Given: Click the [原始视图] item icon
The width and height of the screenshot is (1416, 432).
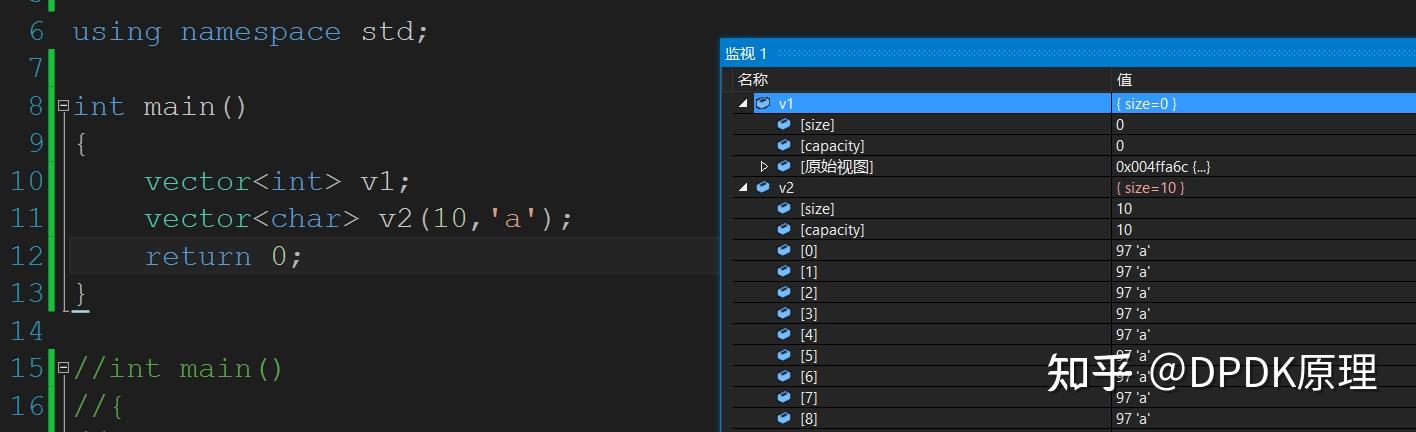Looking at the screenshot, I should coord(784,166).
